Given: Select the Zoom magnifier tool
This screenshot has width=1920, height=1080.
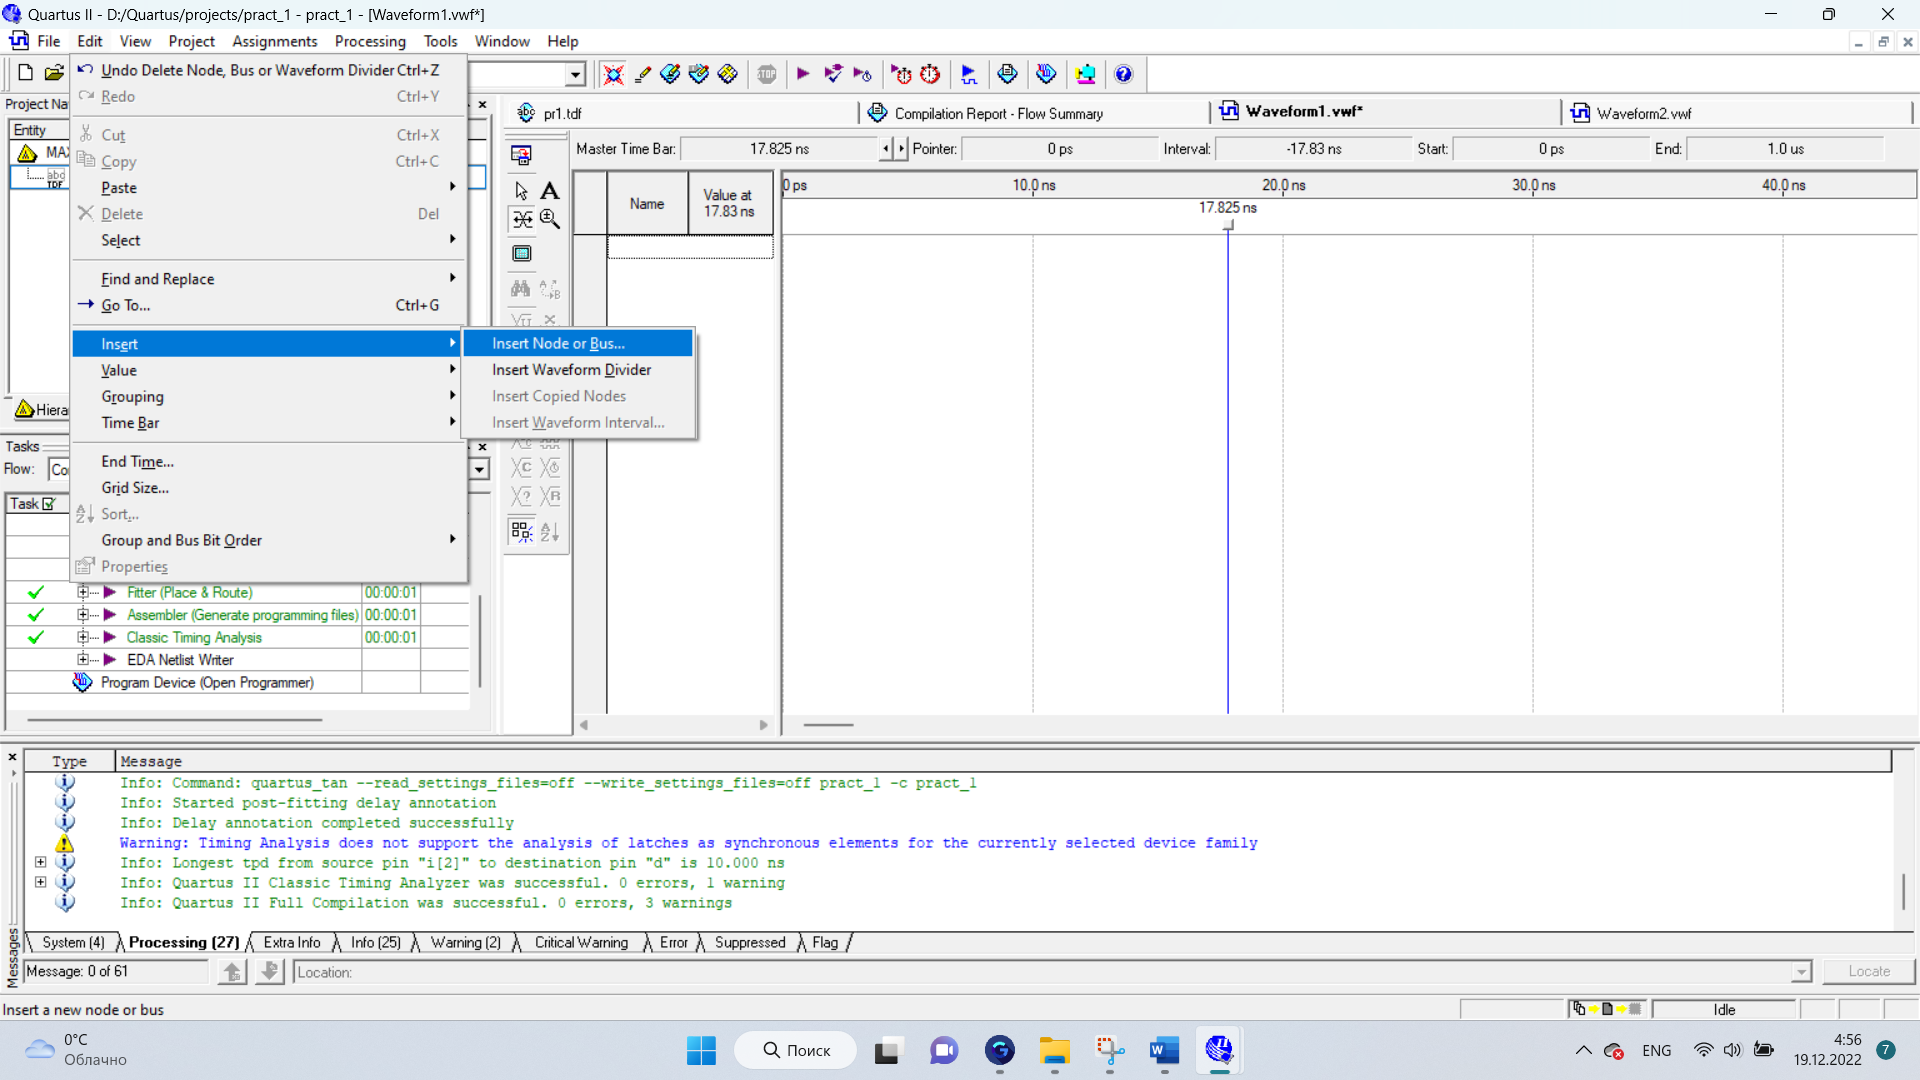Looking at the screenshot, I should 550,219.
